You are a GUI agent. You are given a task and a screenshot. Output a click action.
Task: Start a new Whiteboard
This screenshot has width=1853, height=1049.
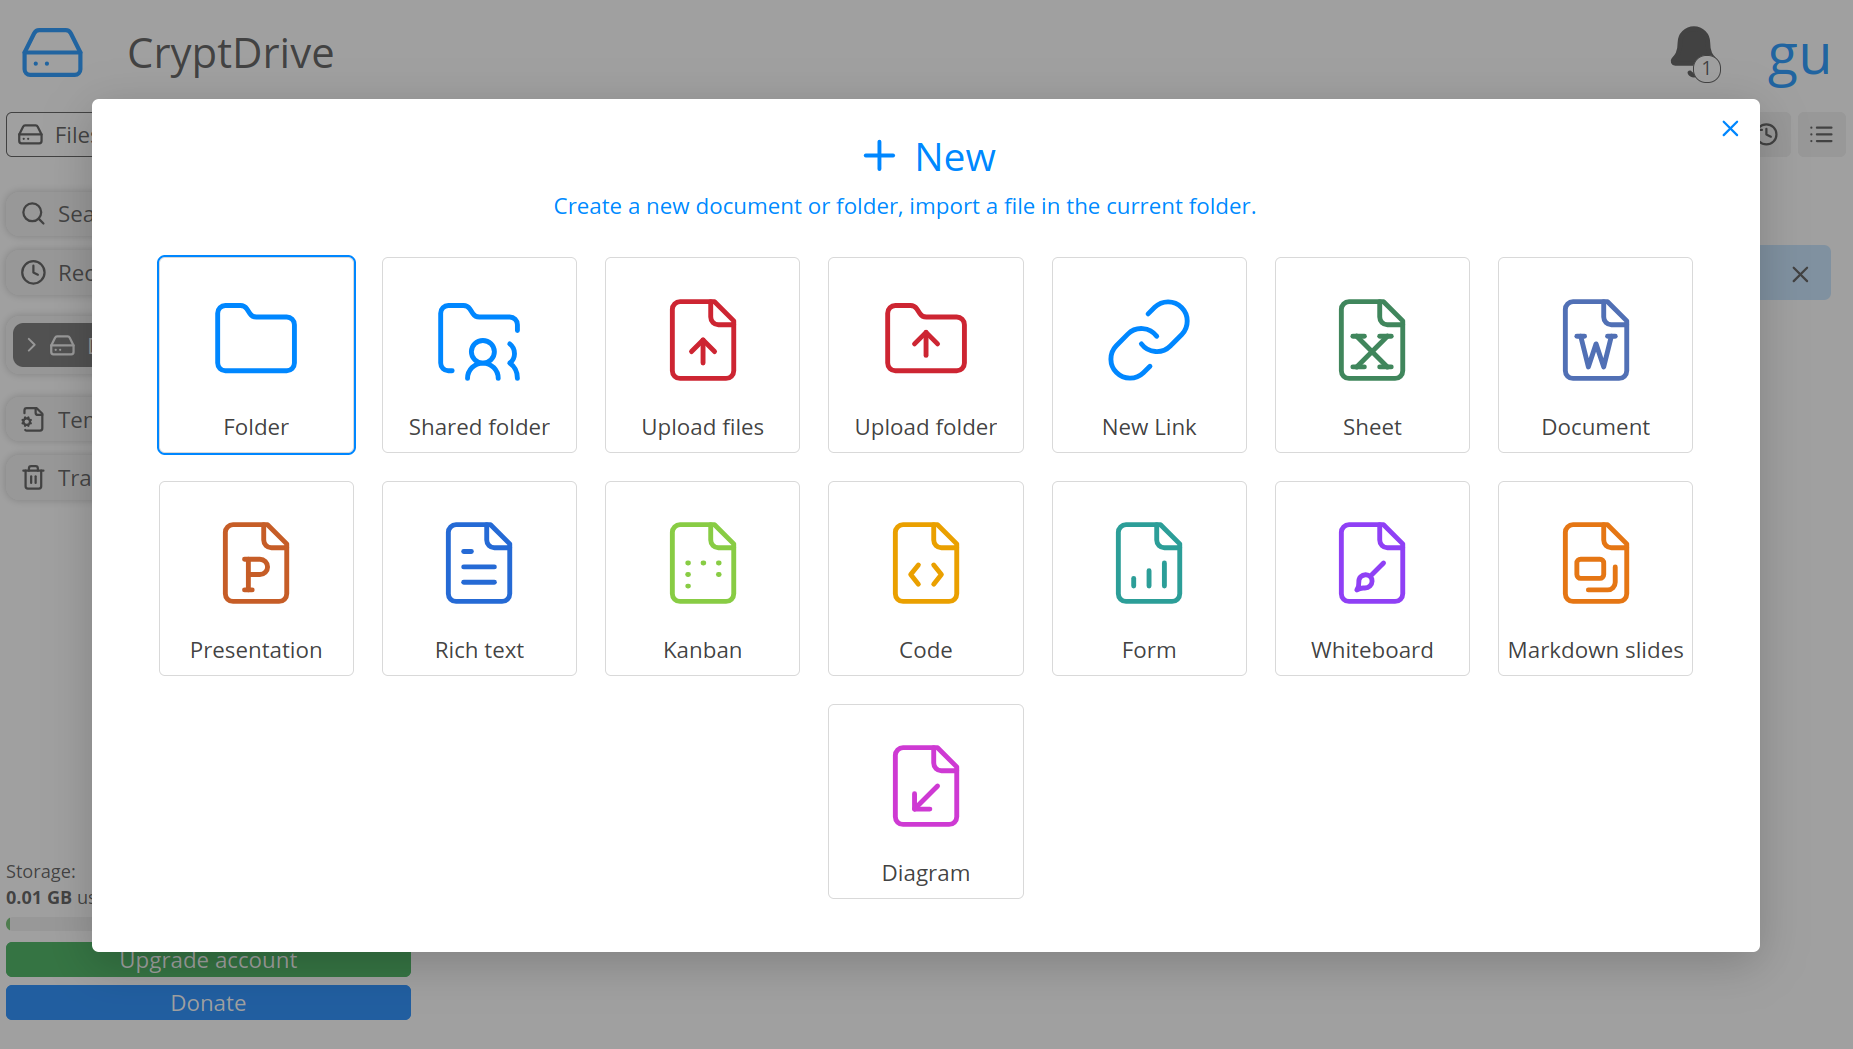(x=1372, y=578)
